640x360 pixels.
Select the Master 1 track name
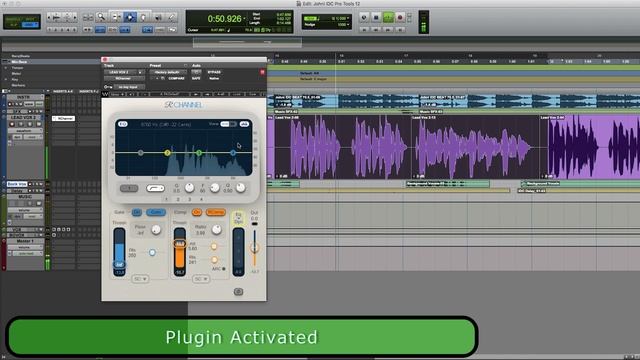coord(25,241)
